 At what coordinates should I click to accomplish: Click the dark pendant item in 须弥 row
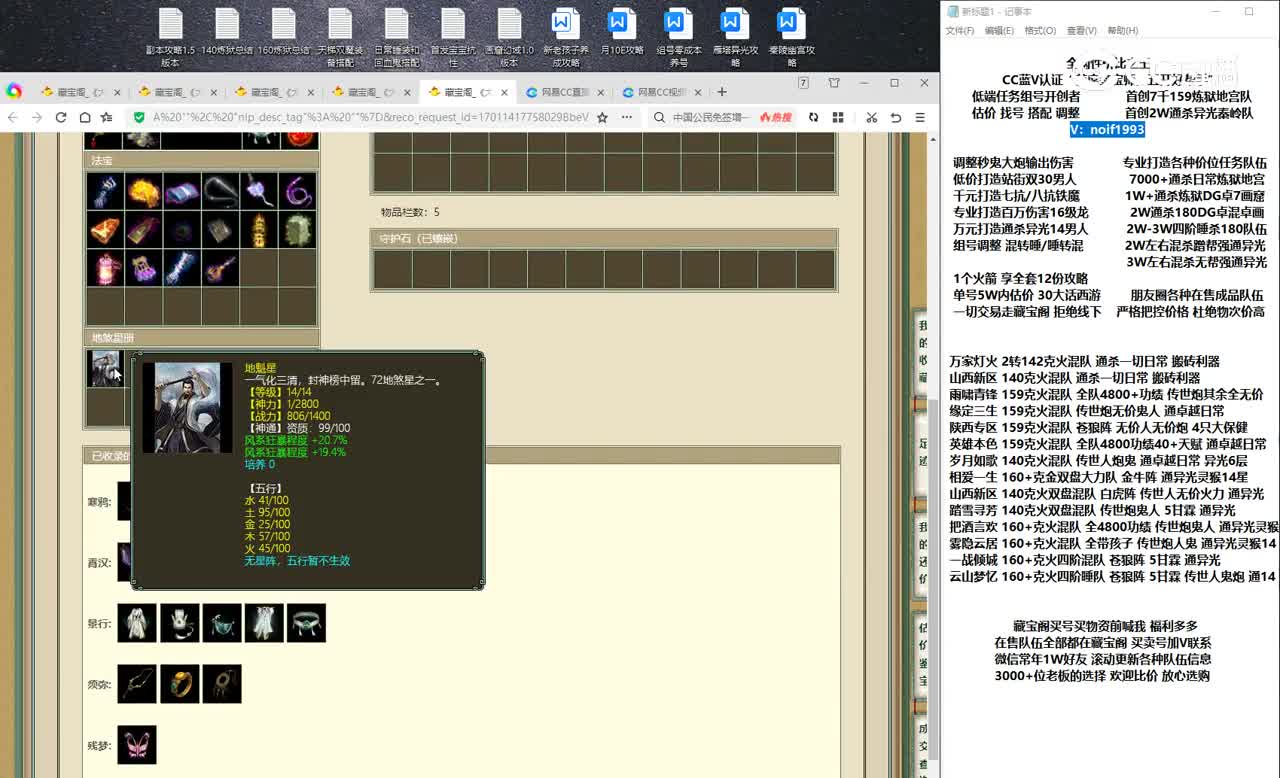tap(222, 684)
